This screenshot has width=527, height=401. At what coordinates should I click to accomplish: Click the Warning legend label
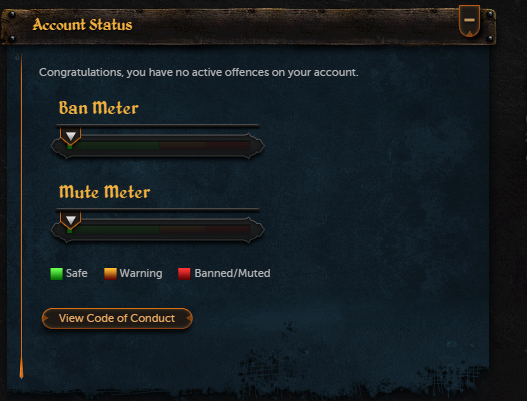[x=141, y=274]
